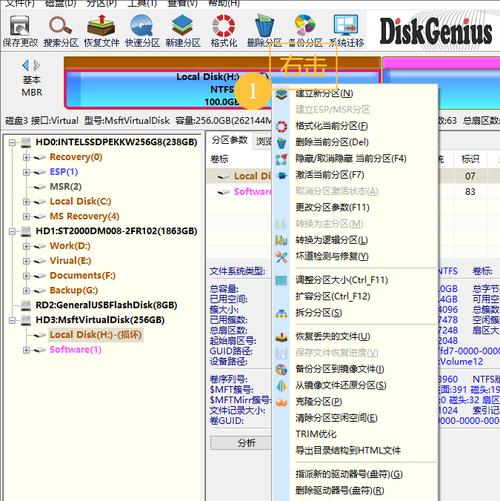Expand the Backup(G:) node
This screenshot has height=501, width=500.
(x=26, y=291)
